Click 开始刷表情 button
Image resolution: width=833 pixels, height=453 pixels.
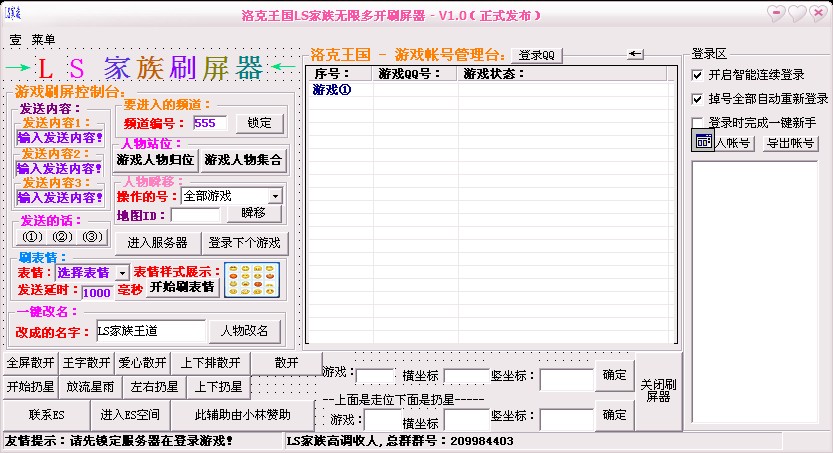[x=182, y=287]
